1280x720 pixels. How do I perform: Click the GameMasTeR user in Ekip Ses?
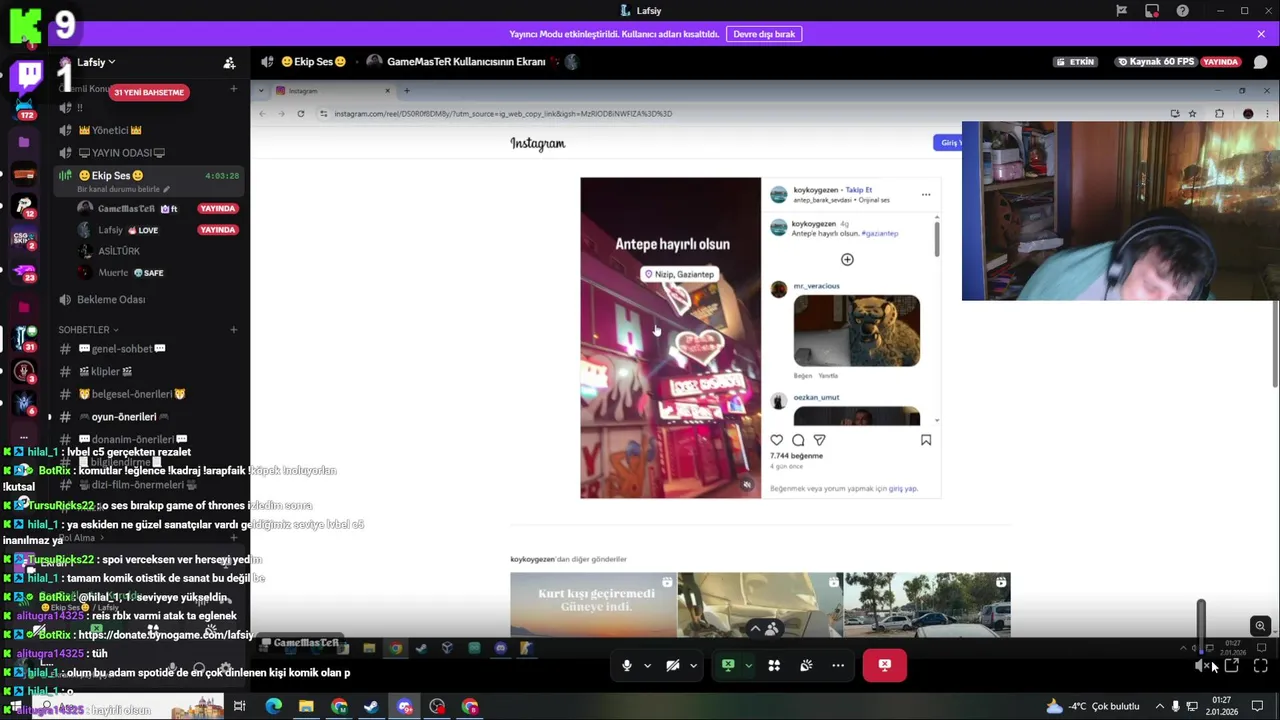pyautogui.click(x=126, y=209)
